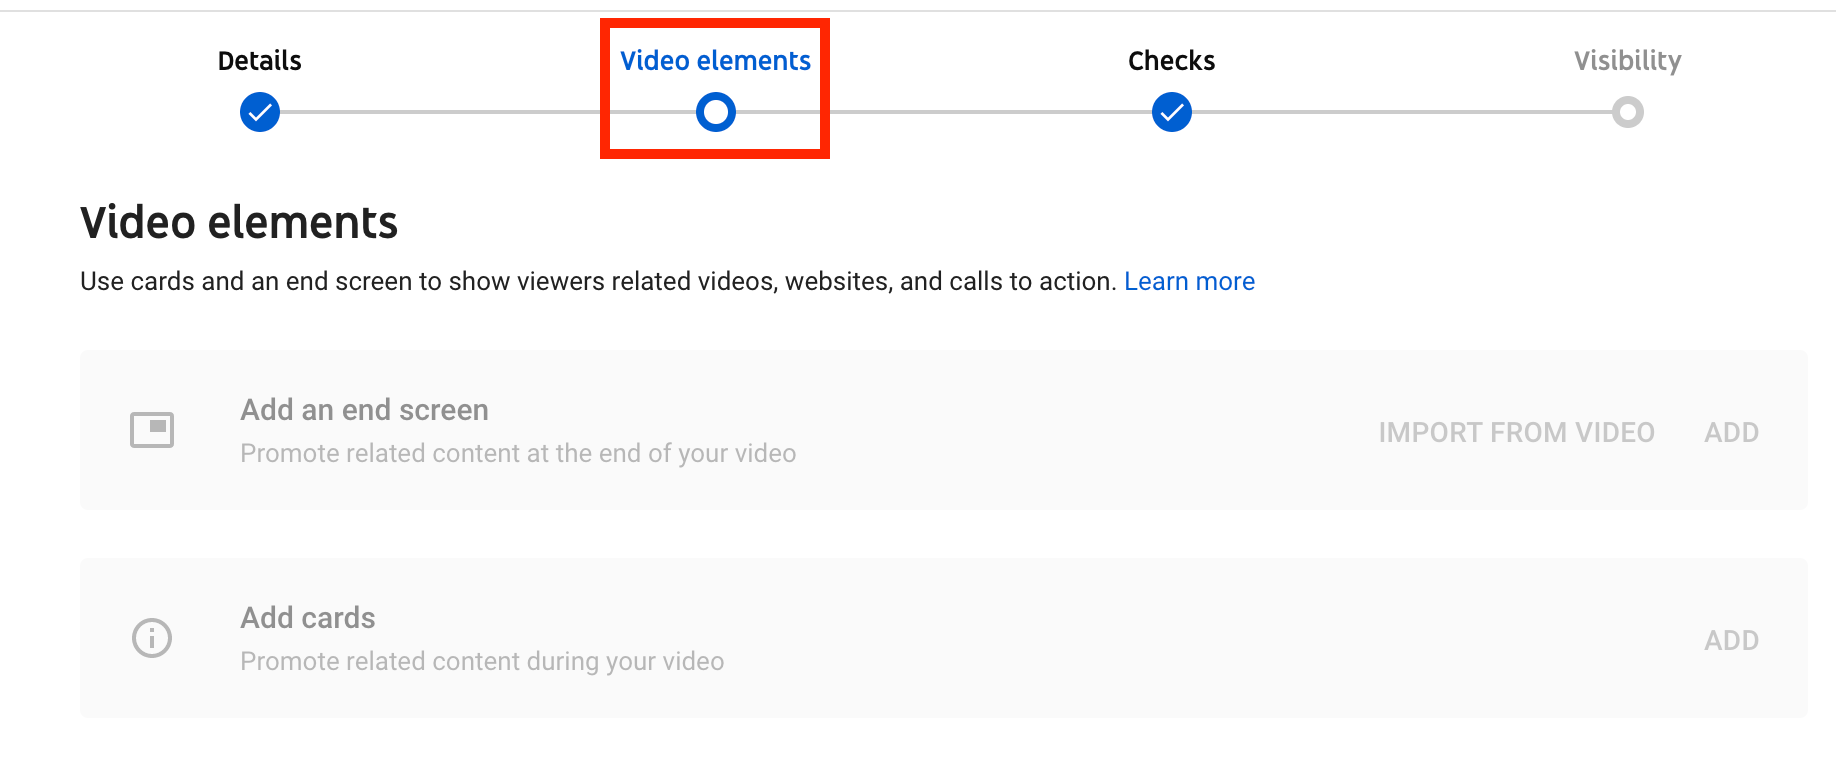Click the cards info circle icon
This screenshot has width=1836, height=772.
tap(152, 638)
